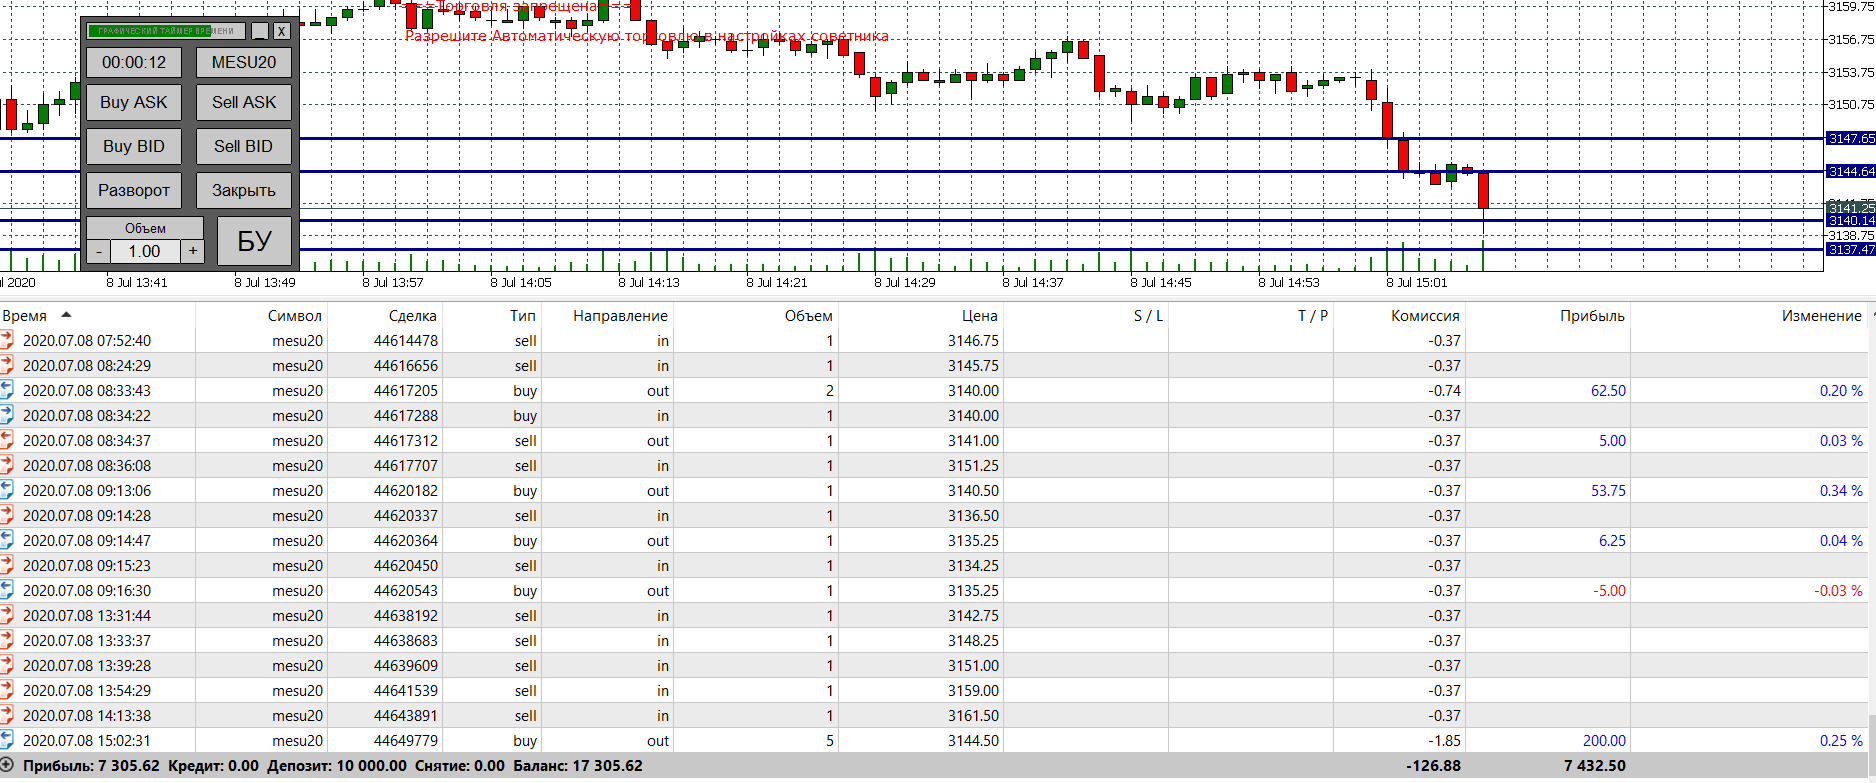The height and width of the screenshot is (783, 1876).
Task: Click the sell icon for deal 13:33:37
Action: [x=7, y=640]
